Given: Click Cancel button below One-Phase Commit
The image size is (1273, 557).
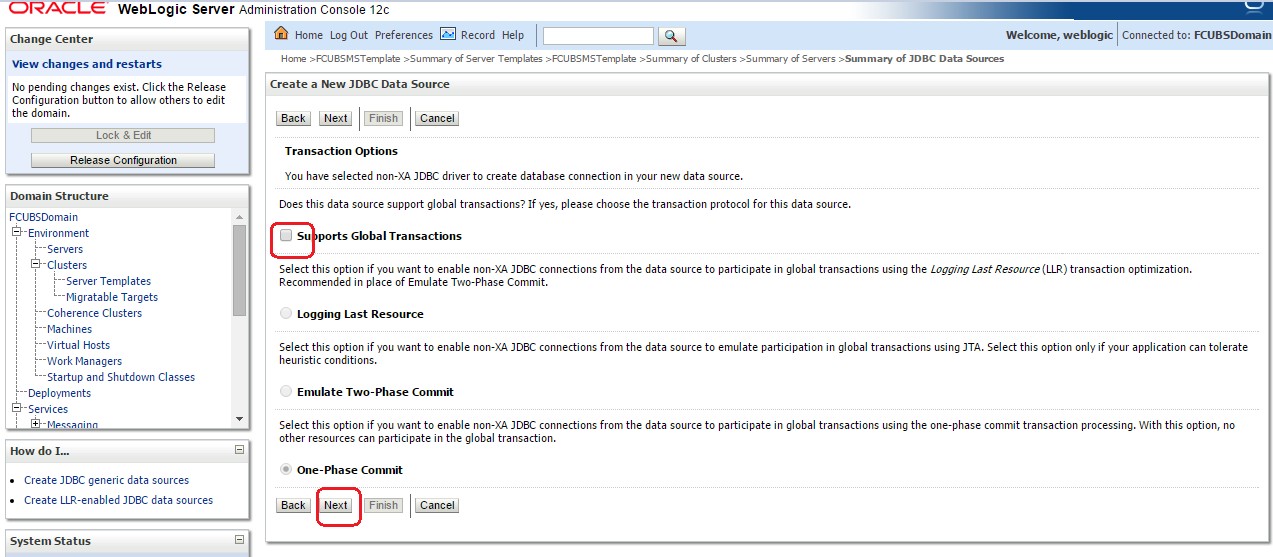Looking at the screenshot, I should 437,505.
